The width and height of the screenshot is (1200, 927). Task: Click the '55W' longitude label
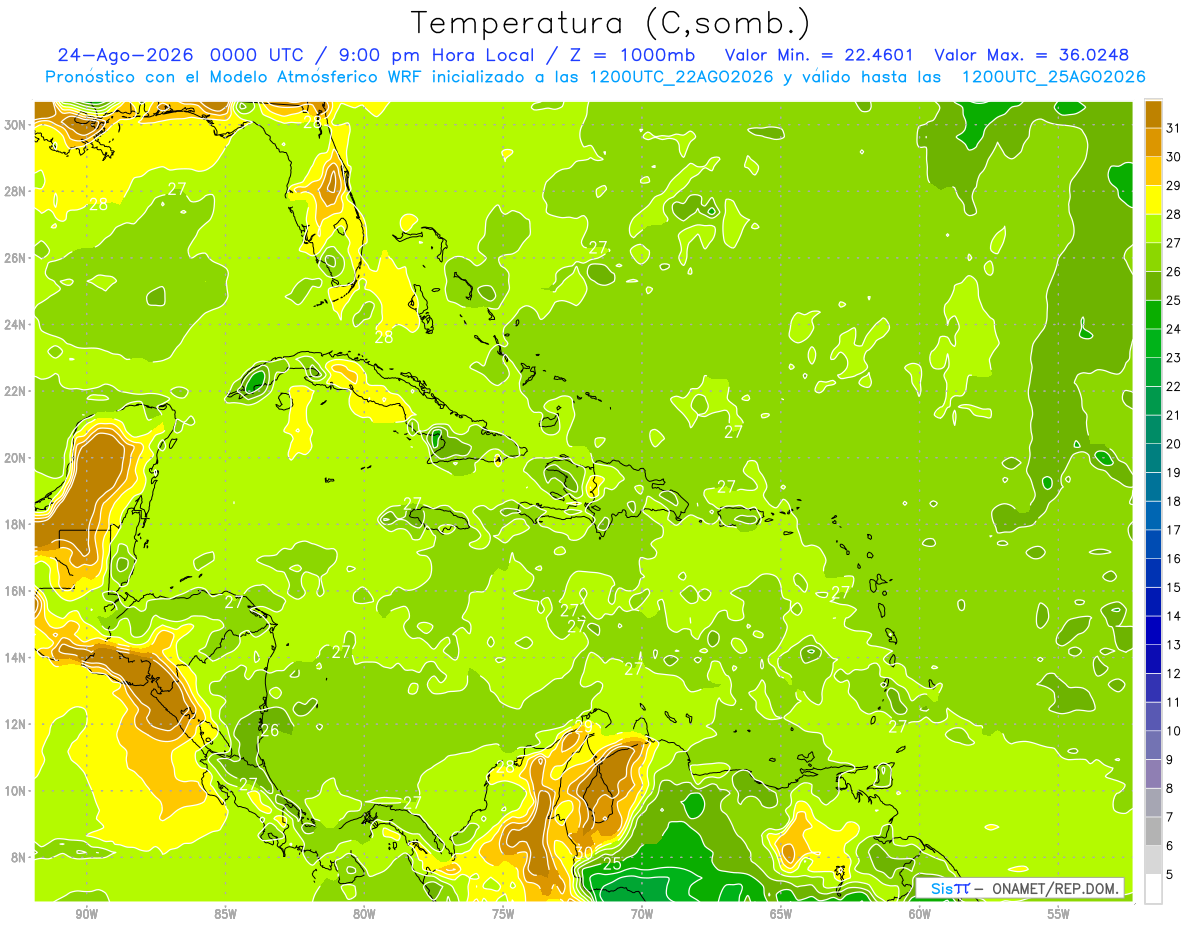(1059, 914)
